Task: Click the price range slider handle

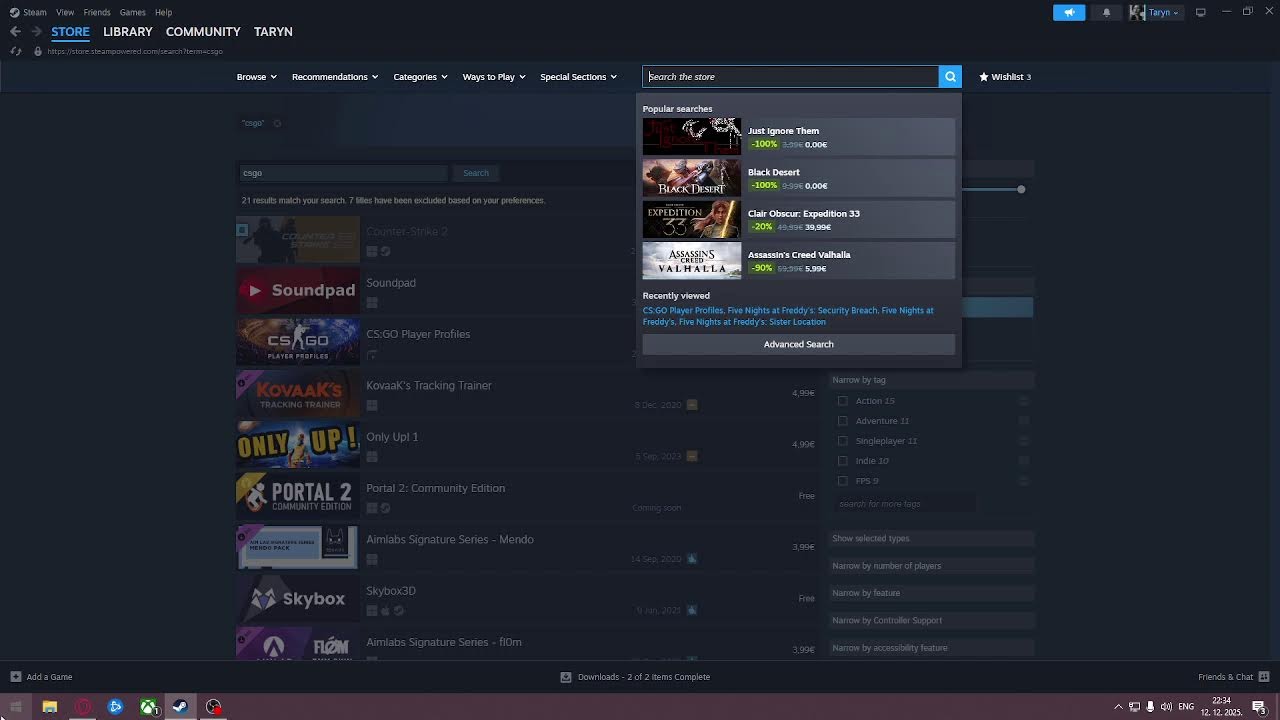Action: pyautogui.click(x=1021, y=189)
